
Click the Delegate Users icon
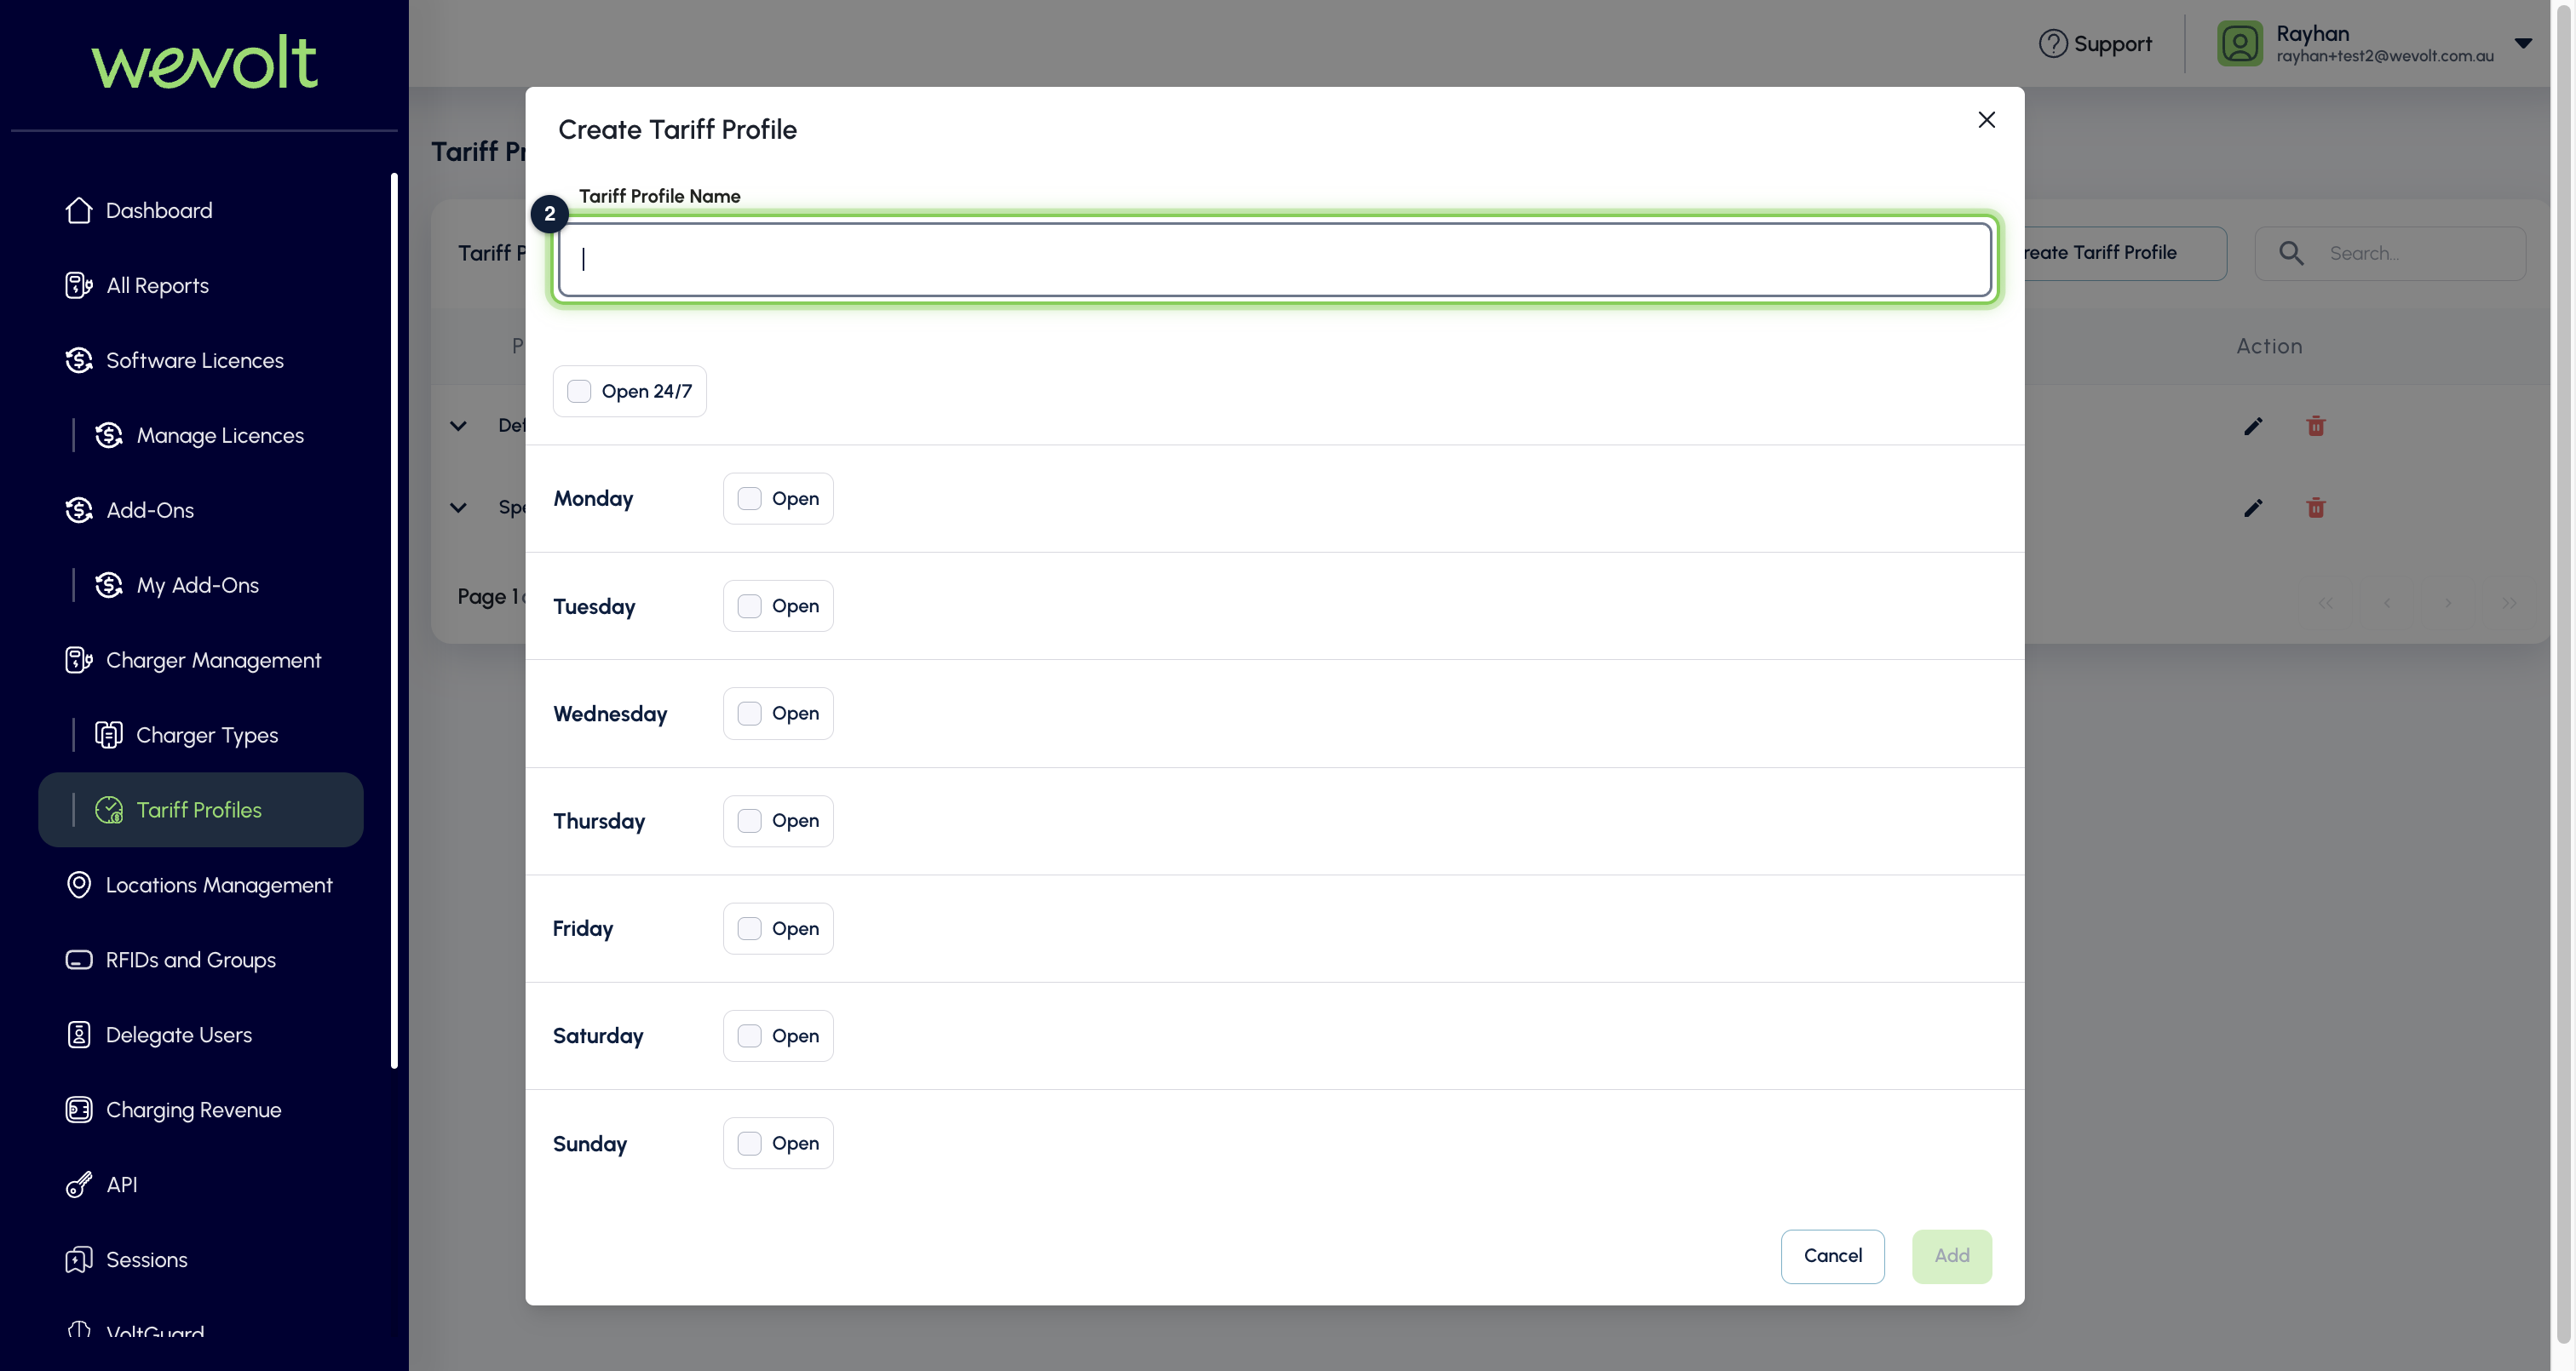[x=79, y=1035]
